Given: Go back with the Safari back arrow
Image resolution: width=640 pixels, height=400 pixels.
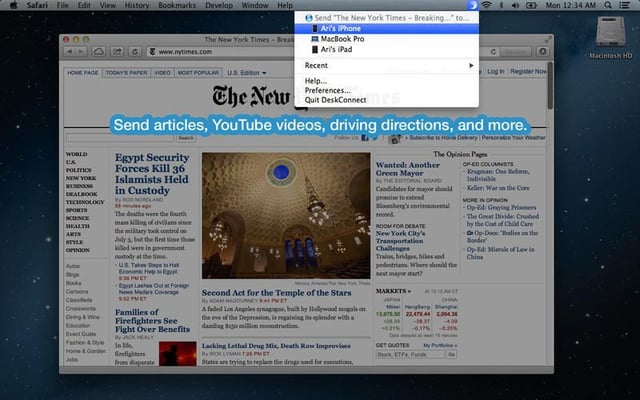Looking at the screenshot, I should (x=70, y=51).
